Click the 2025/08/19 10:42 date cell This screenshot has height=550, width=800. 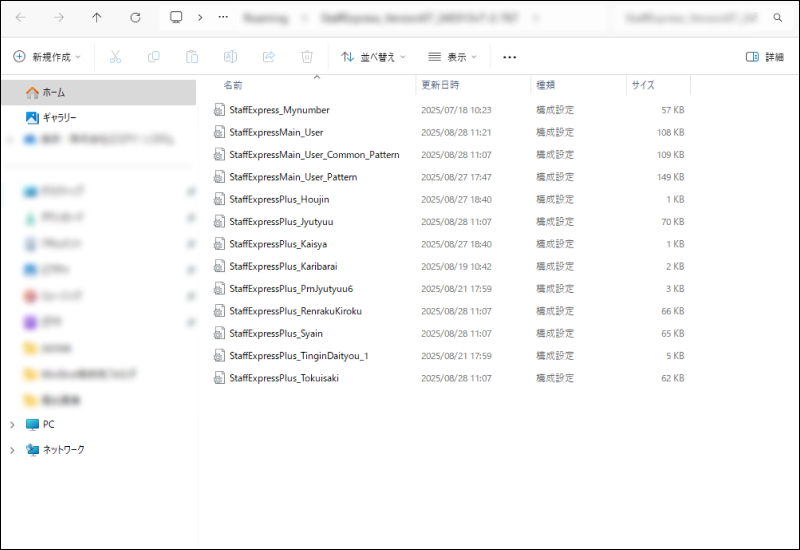point(456,266)
